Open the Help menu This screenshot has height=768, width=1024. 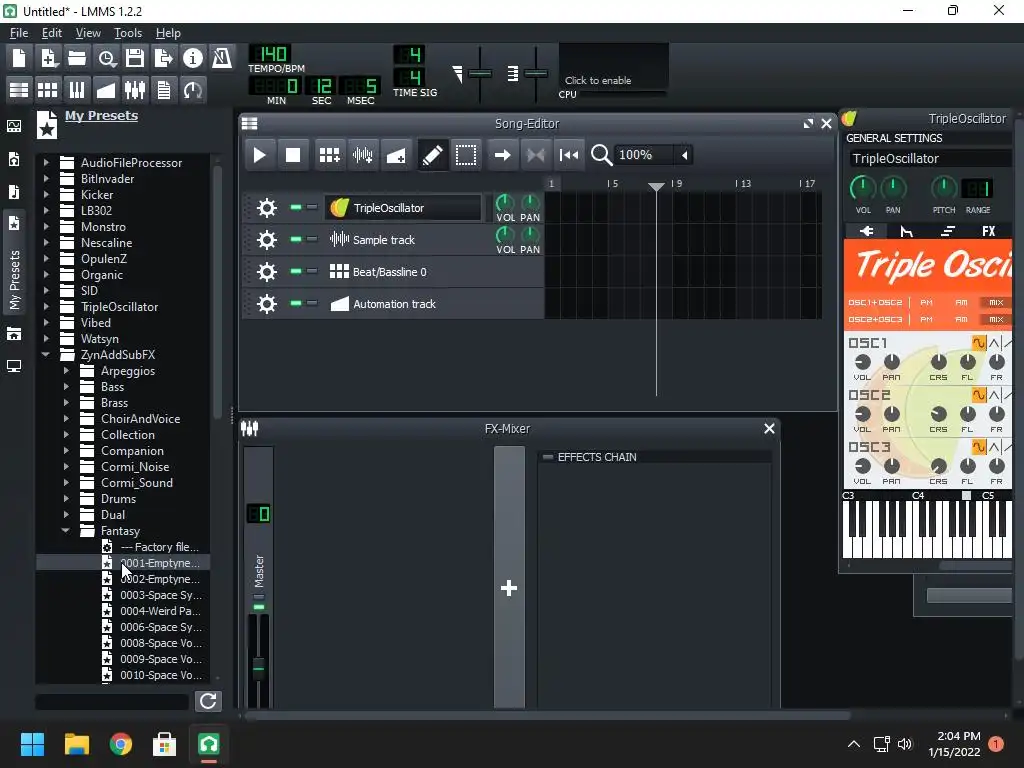coord(168,33)
